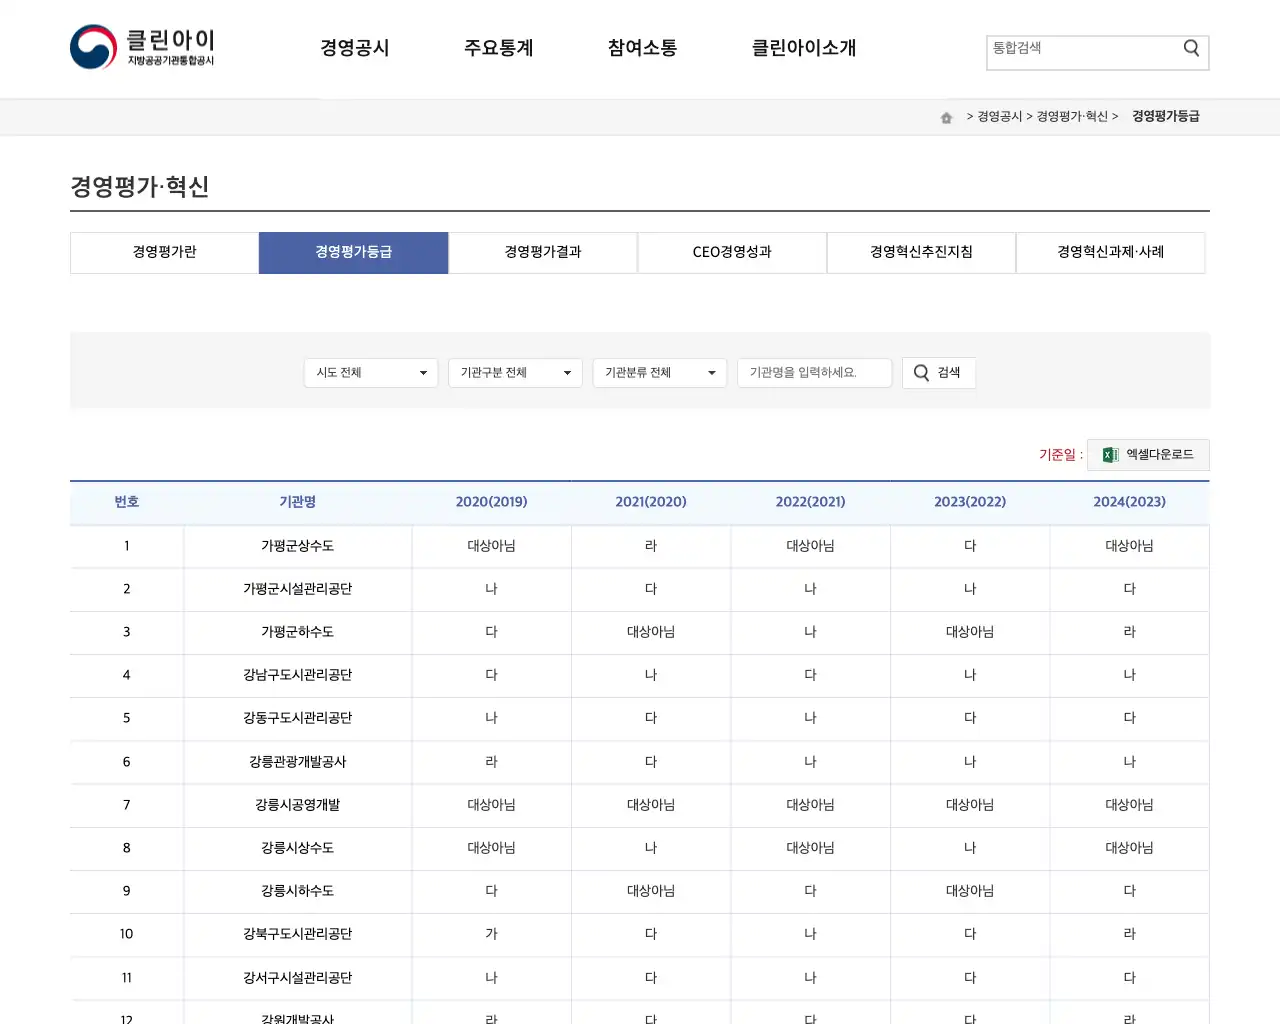1280x1024 pixels.
Task: Switch to the 경영혁신과제·사례 tab
Action: [1110, 252]
